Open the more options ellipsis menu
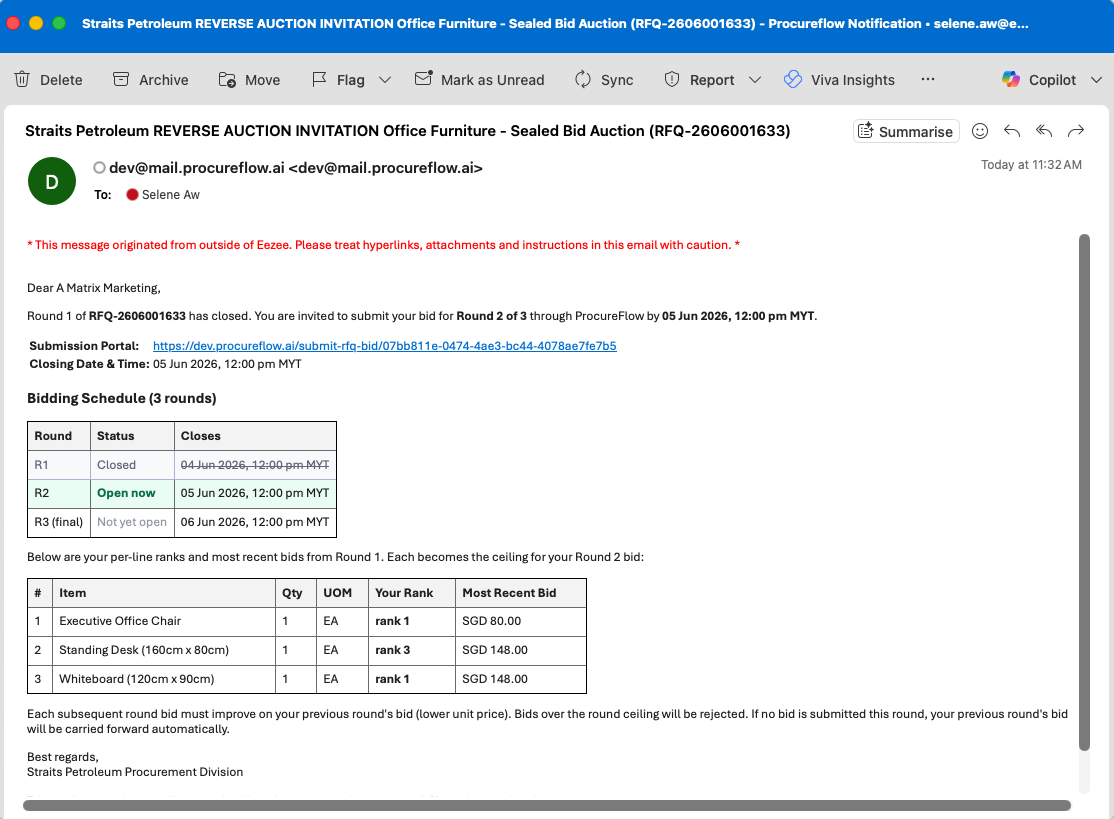 (x=928, y=80)
